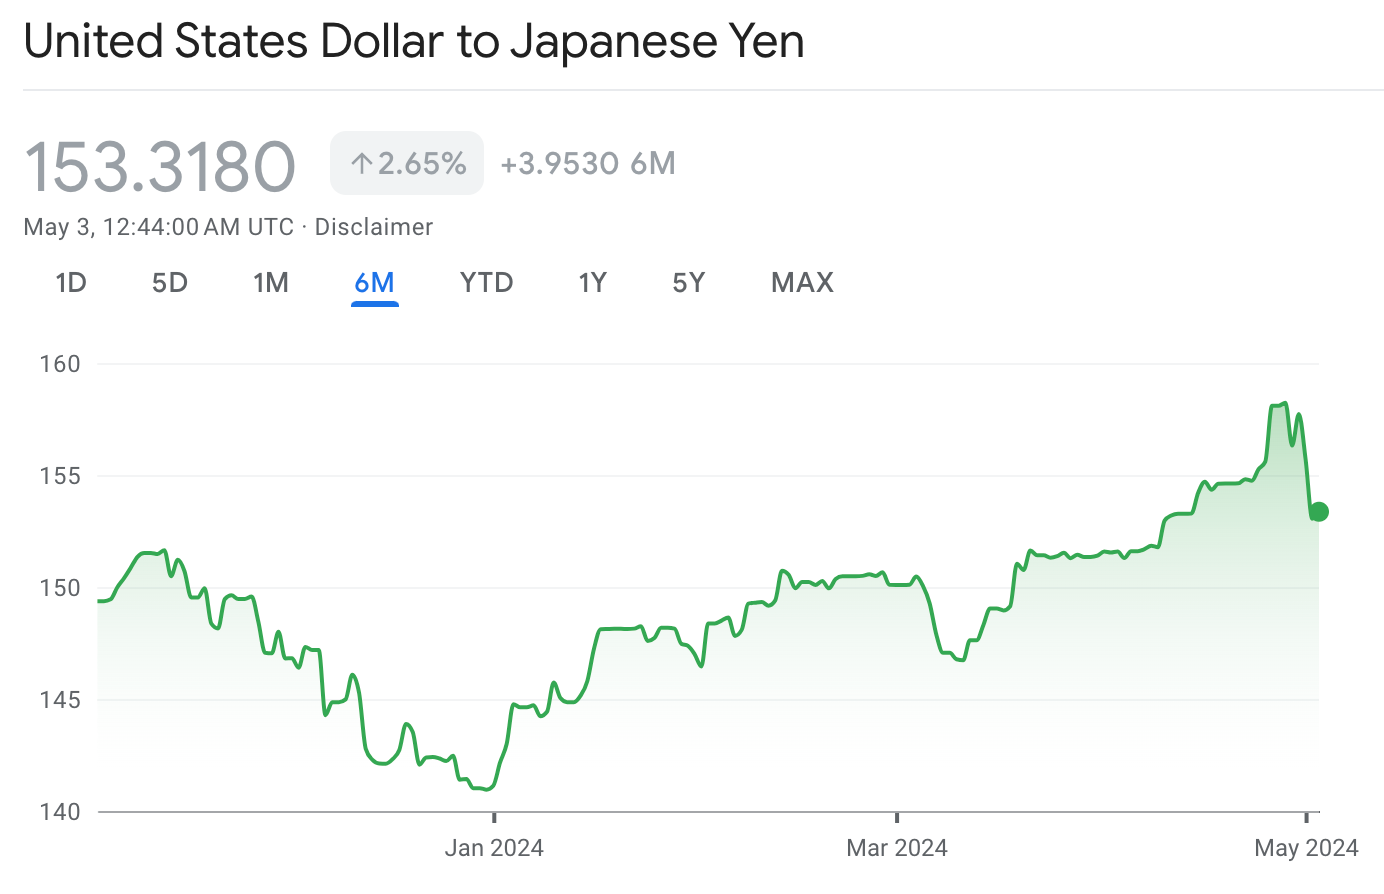Viewport: 1384px width, 894px height.
Task: Switch to the 1D time range
Action: click(70, 283)
